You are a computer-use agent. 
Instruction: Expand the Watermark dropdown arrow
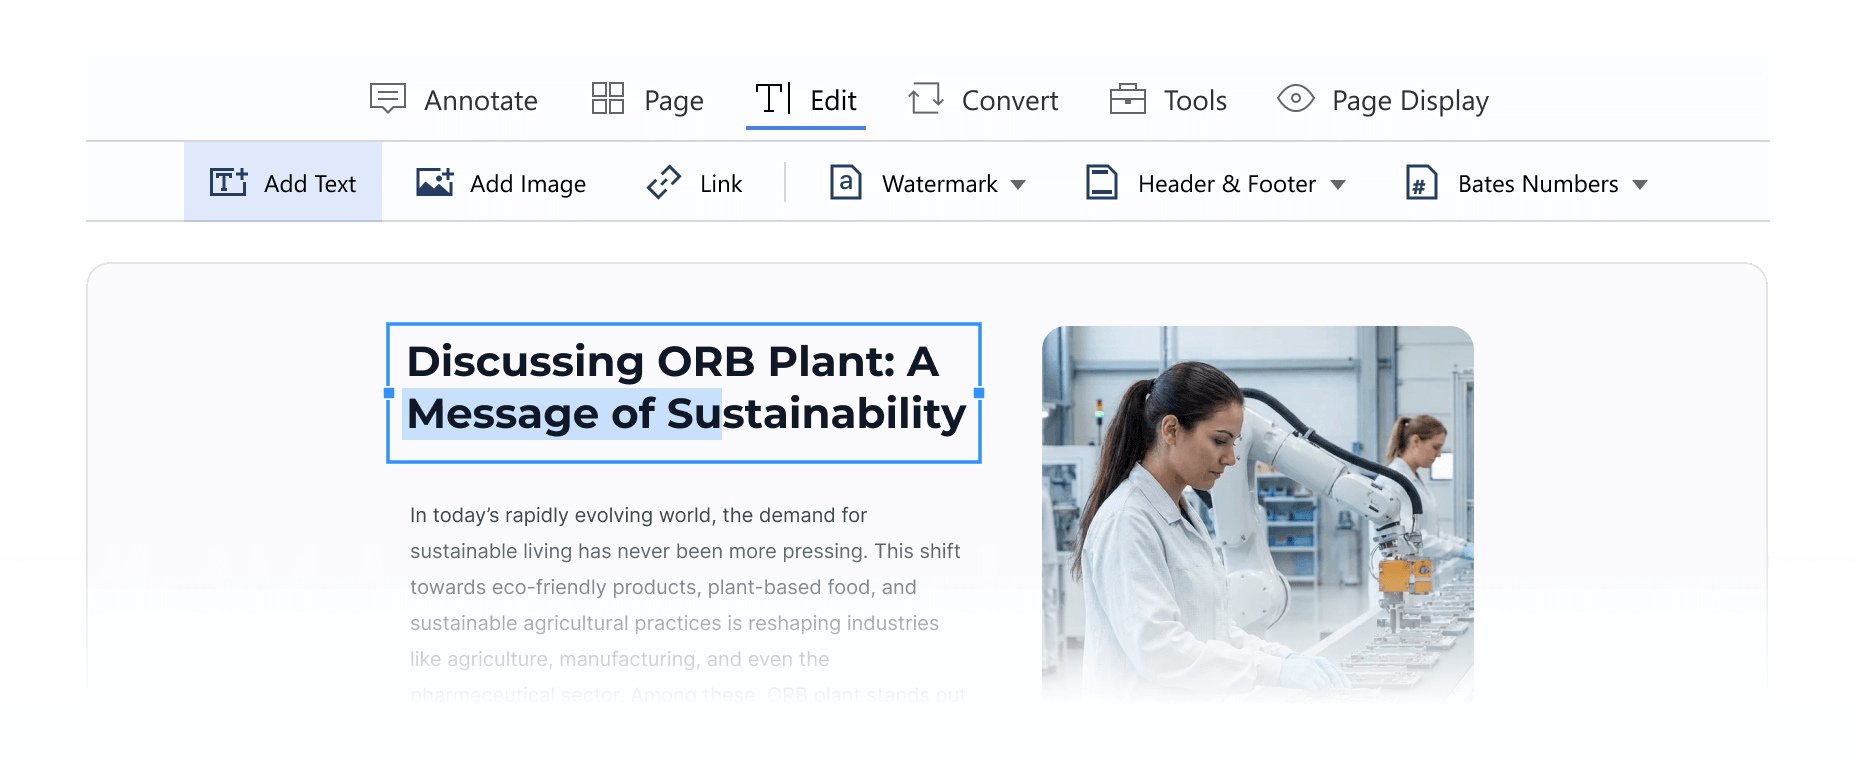click(x=1018, y=184)
